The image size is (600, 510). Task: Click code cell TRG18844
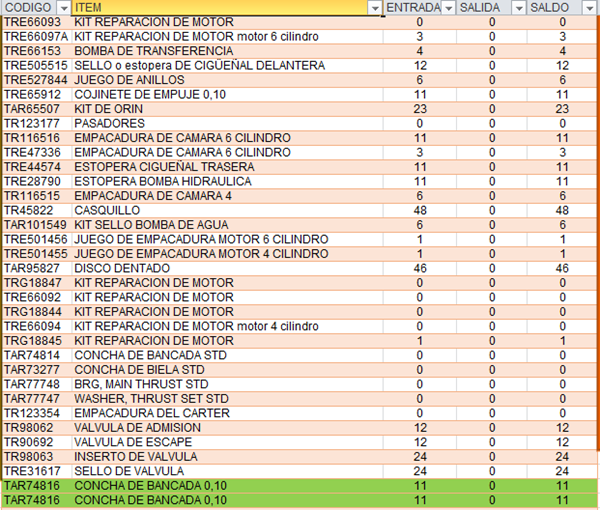tap(37, 312)
